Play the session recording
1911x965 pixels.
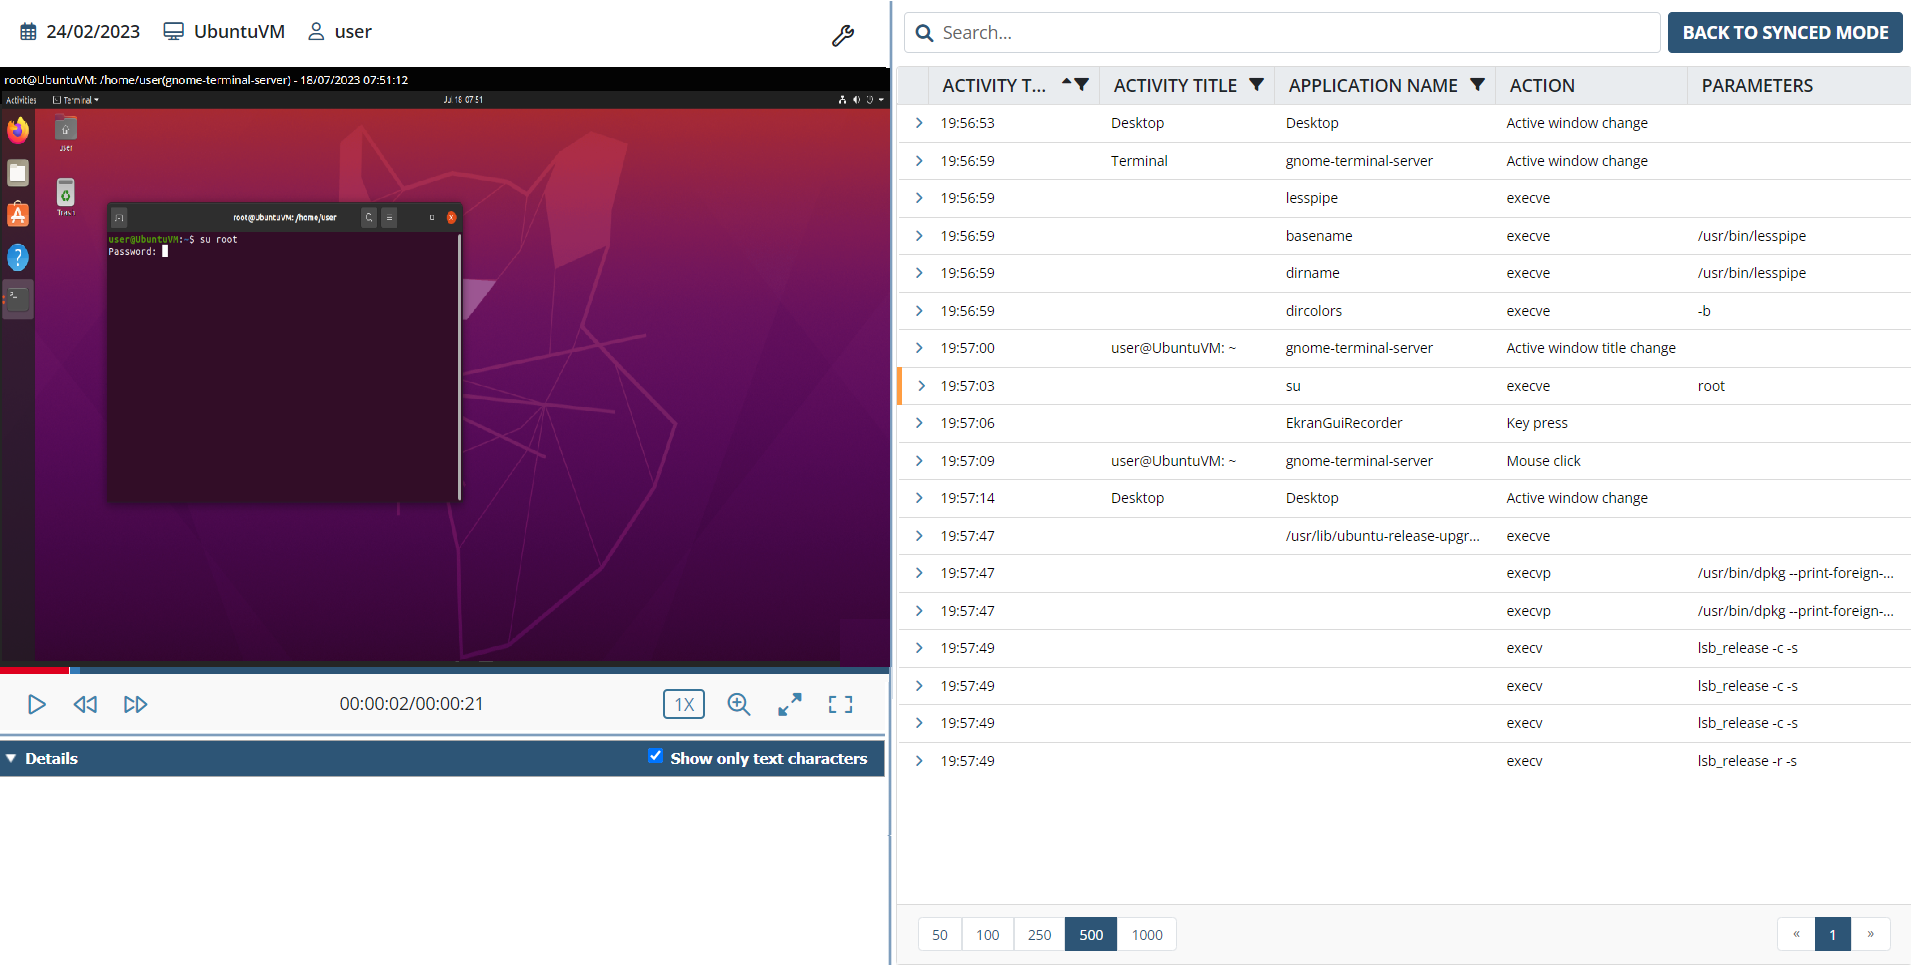(37, 704)
